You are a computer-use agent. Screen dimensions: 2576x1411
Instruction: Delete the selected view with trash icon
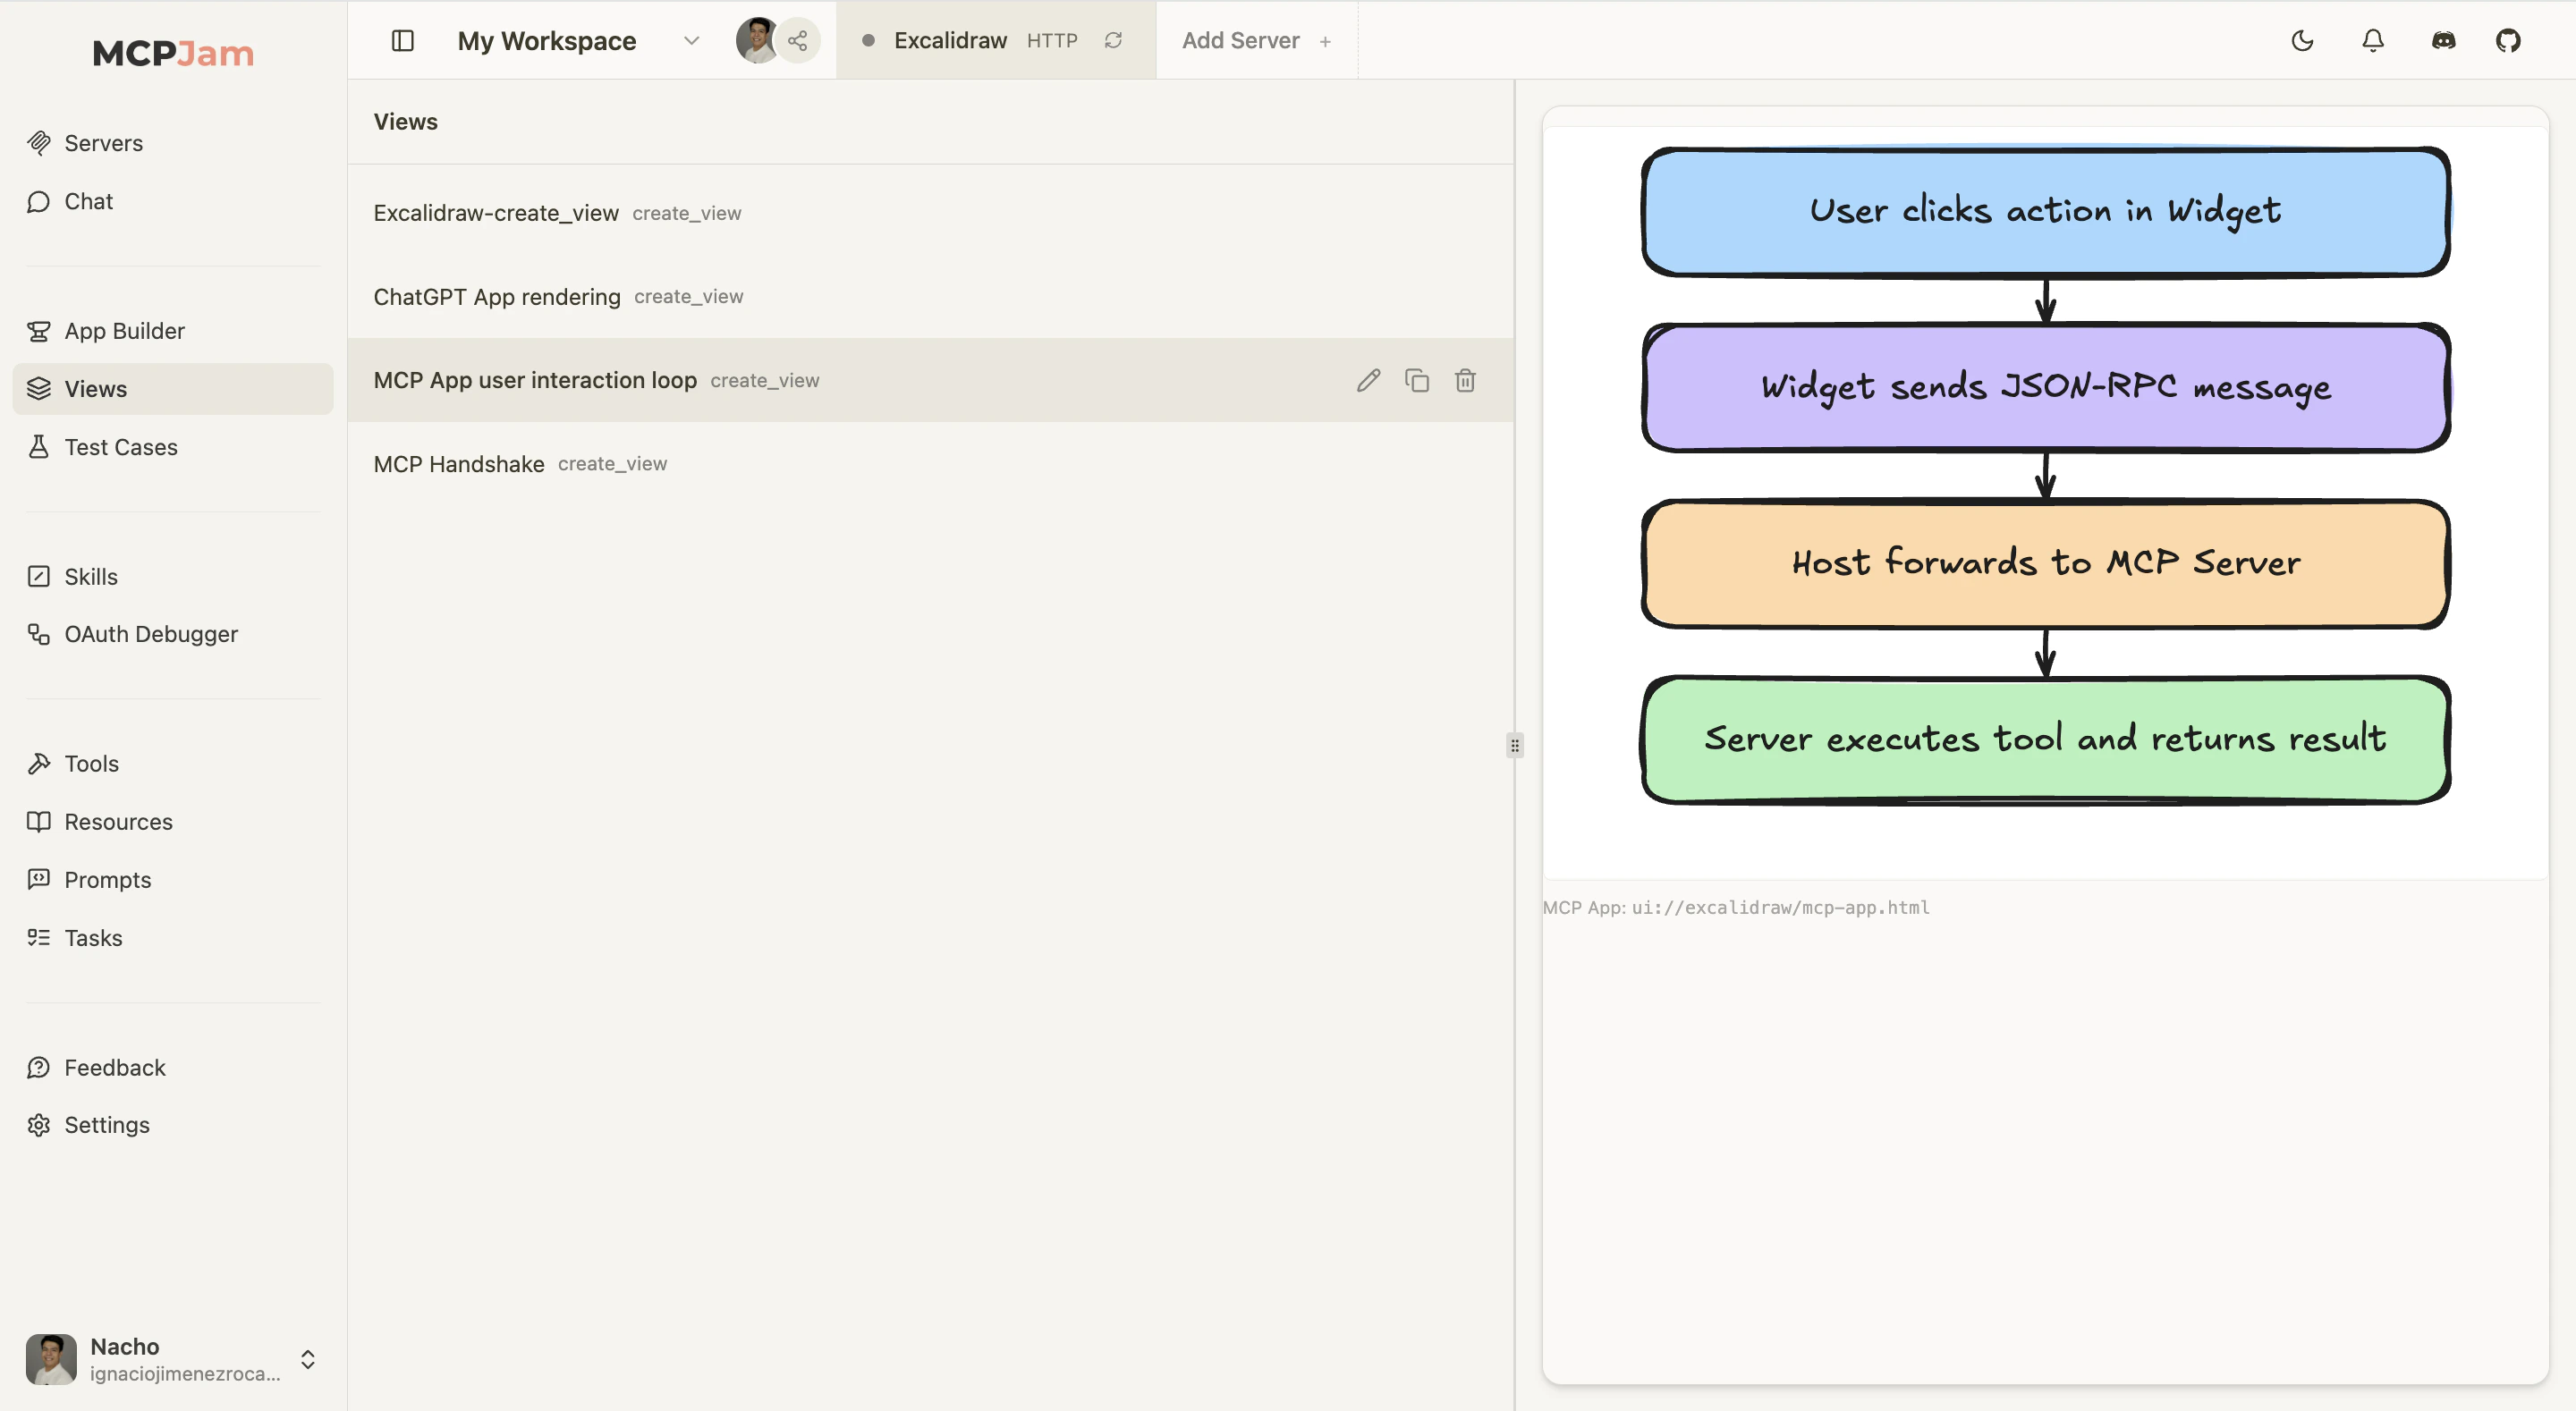pyautogui.click(x=1465, y=380)
